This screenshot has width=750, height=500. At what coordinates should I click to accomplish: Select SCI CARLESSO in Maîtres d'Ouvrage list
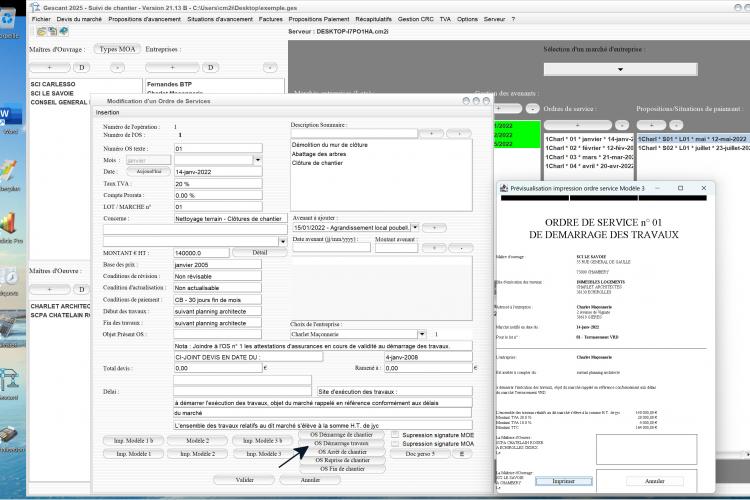[x=53, y=84]
